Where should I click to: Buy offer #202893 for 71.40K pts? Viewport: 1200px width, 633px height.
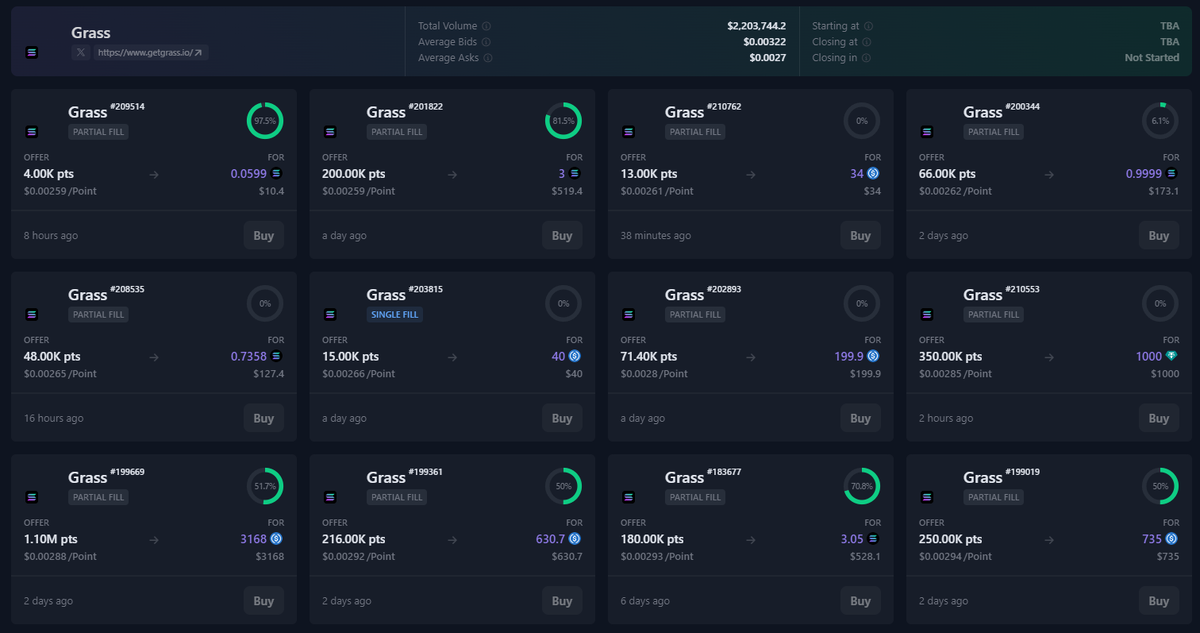click(861, 419)
